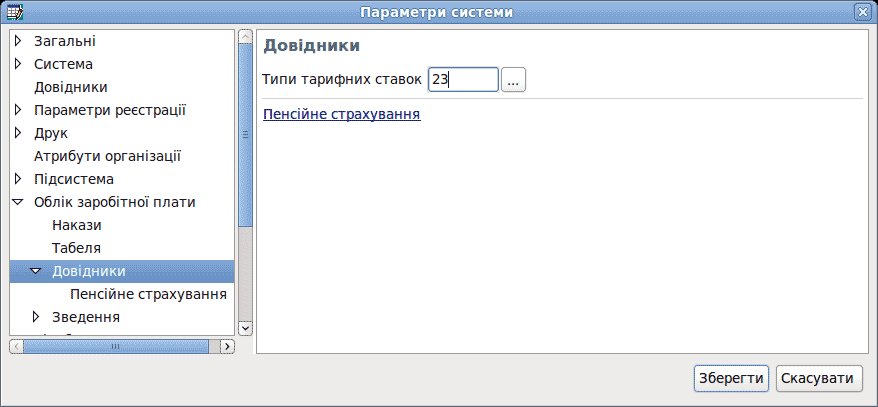Screen dimensions: 878x407
Task: Click the tree's vertical scrollbar thumb
Action: click(x=245, y=135)
